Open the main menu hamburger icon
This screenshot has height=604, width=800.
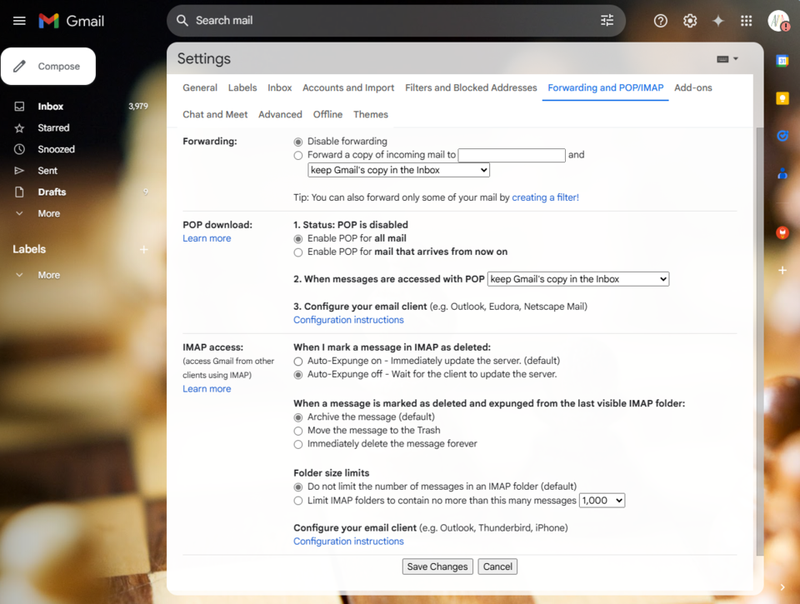point(19,21)
